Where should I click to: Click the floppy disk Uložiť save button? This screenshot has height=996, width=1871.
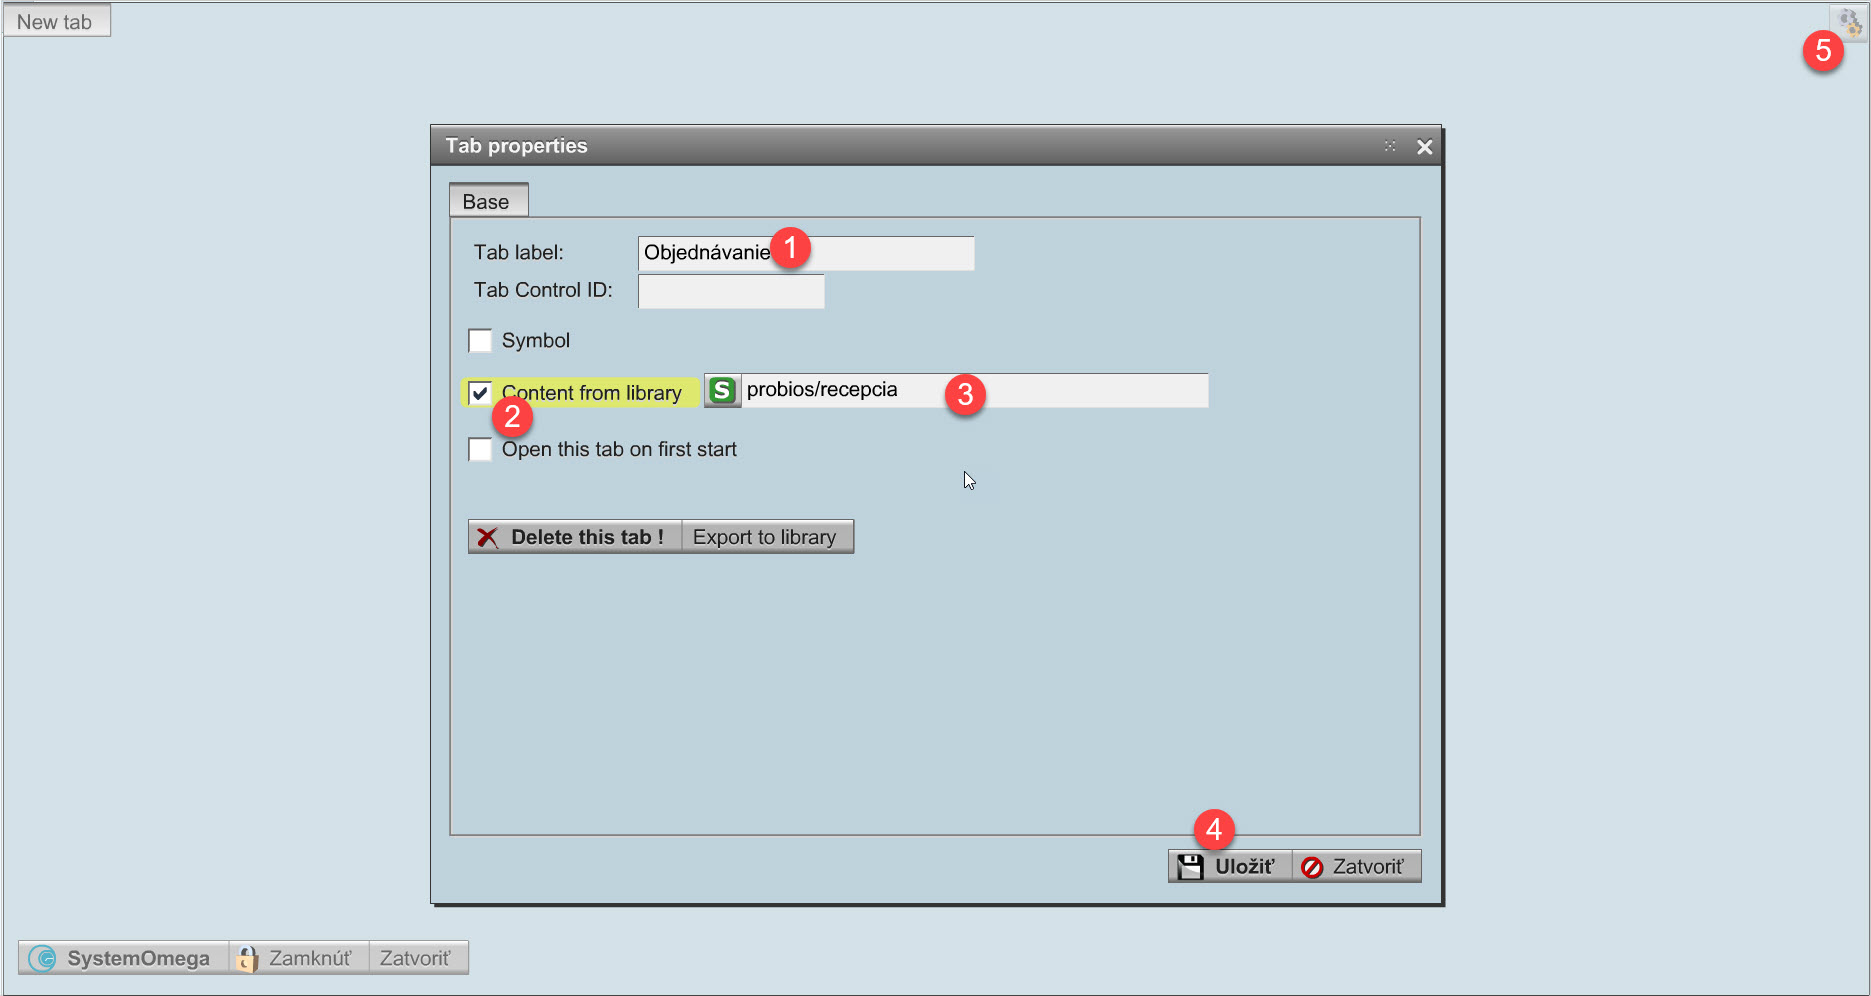(1229, 866)
